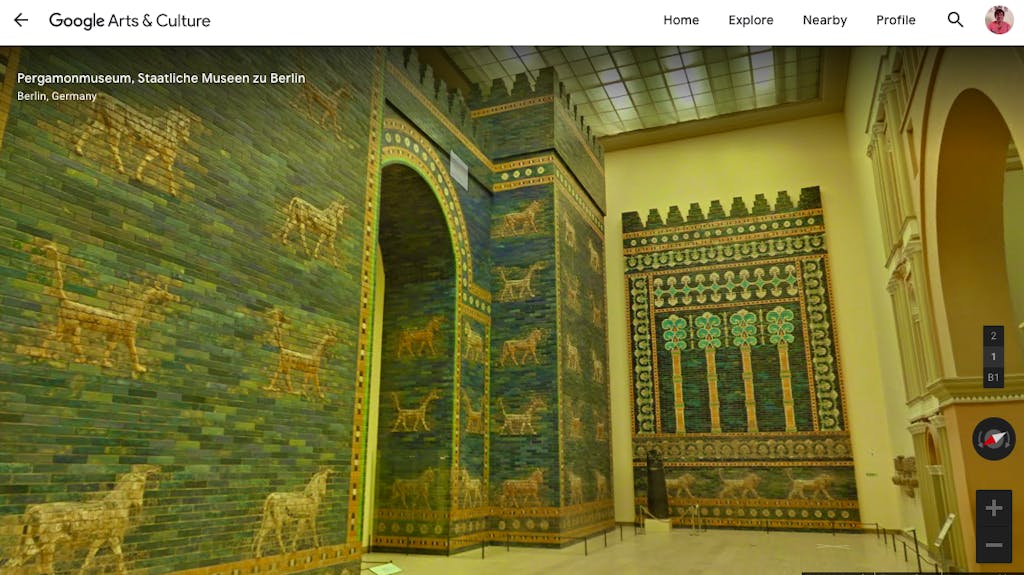1024x575 pixels.
Task: Select floor 1 level
Action: [x=993, y=357]
